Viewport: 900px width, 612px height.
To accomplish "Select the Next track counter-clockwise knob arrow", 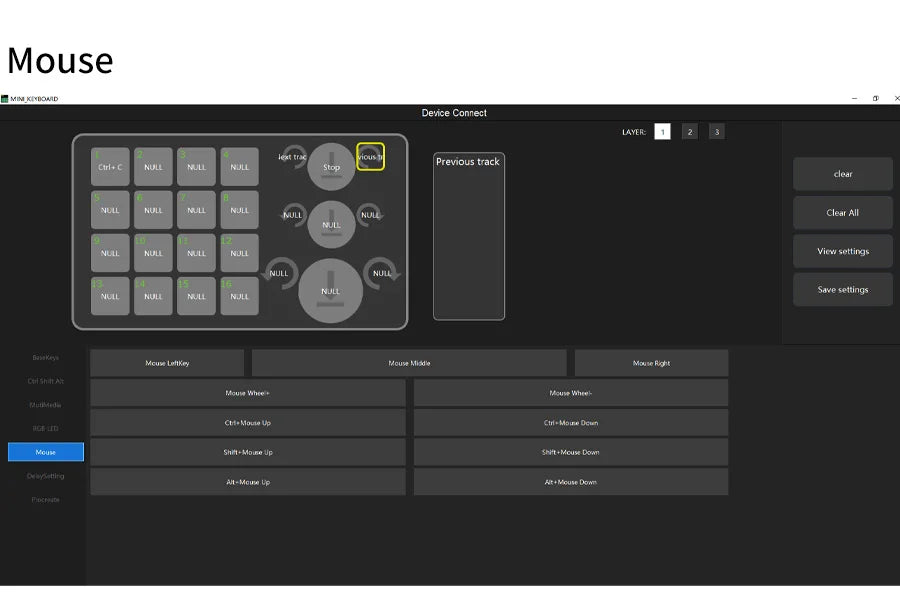I will [x=293, y=157].
